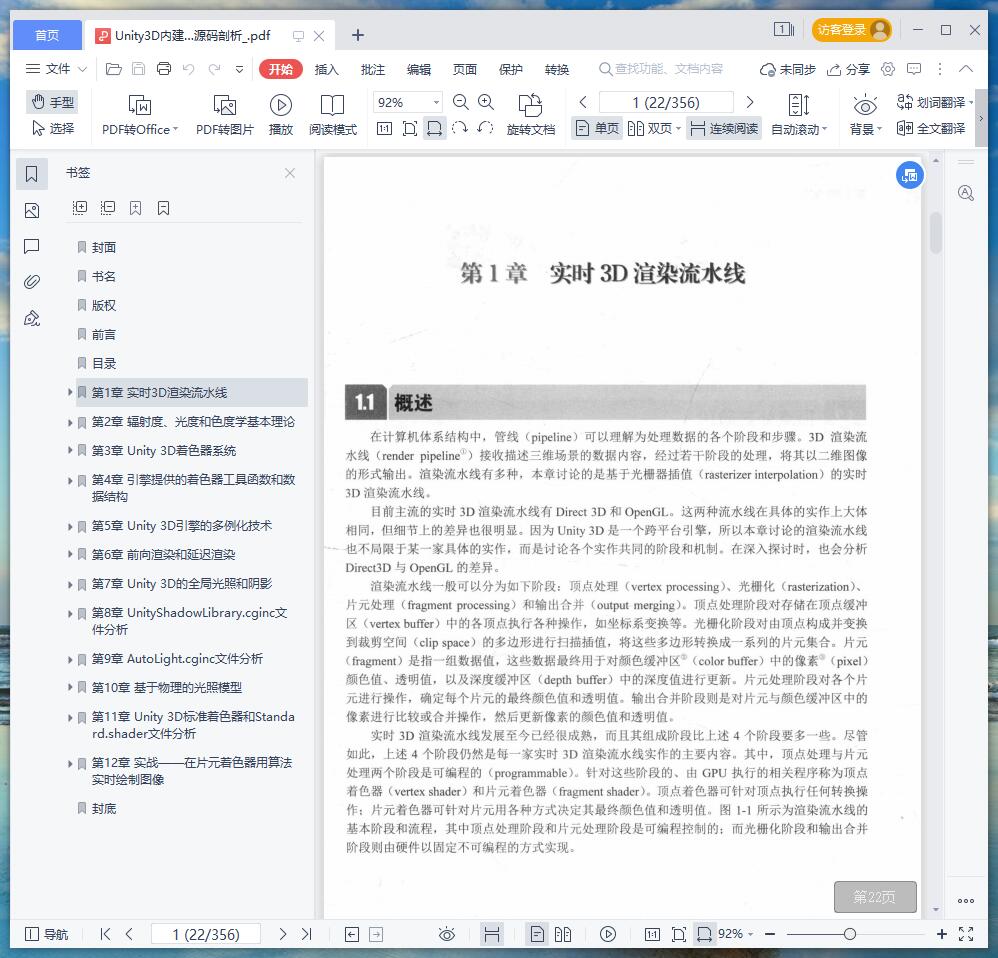Open the signature panel in the left sidebar
The height and width of the screenshot is (958, 998).
[32, 318]
